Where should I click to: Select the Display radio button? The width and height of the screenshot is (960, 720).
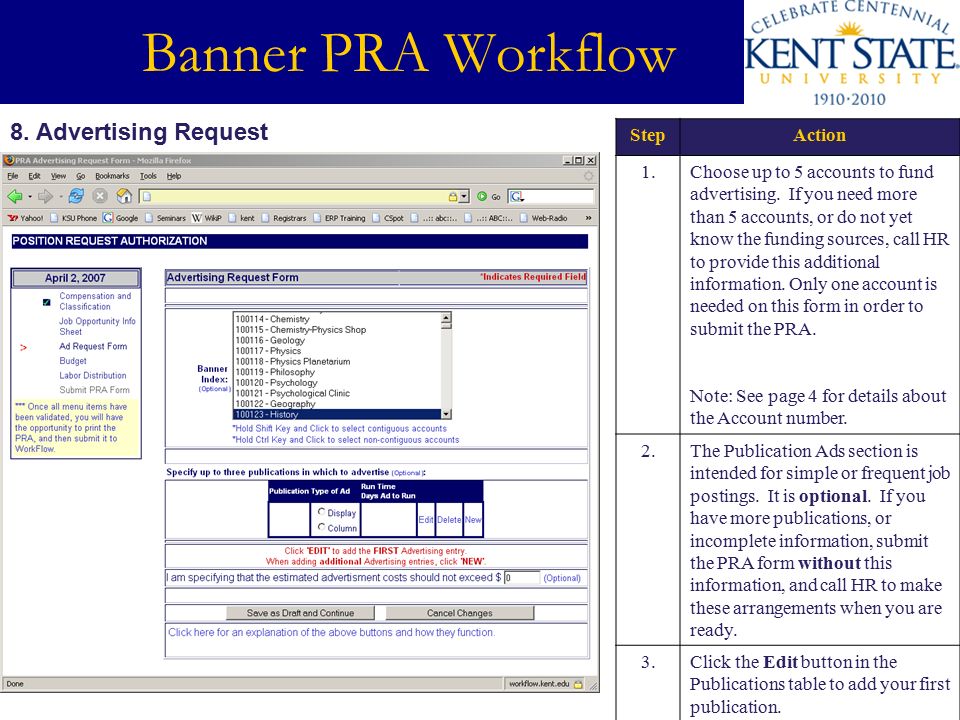(x=321, y=512)
